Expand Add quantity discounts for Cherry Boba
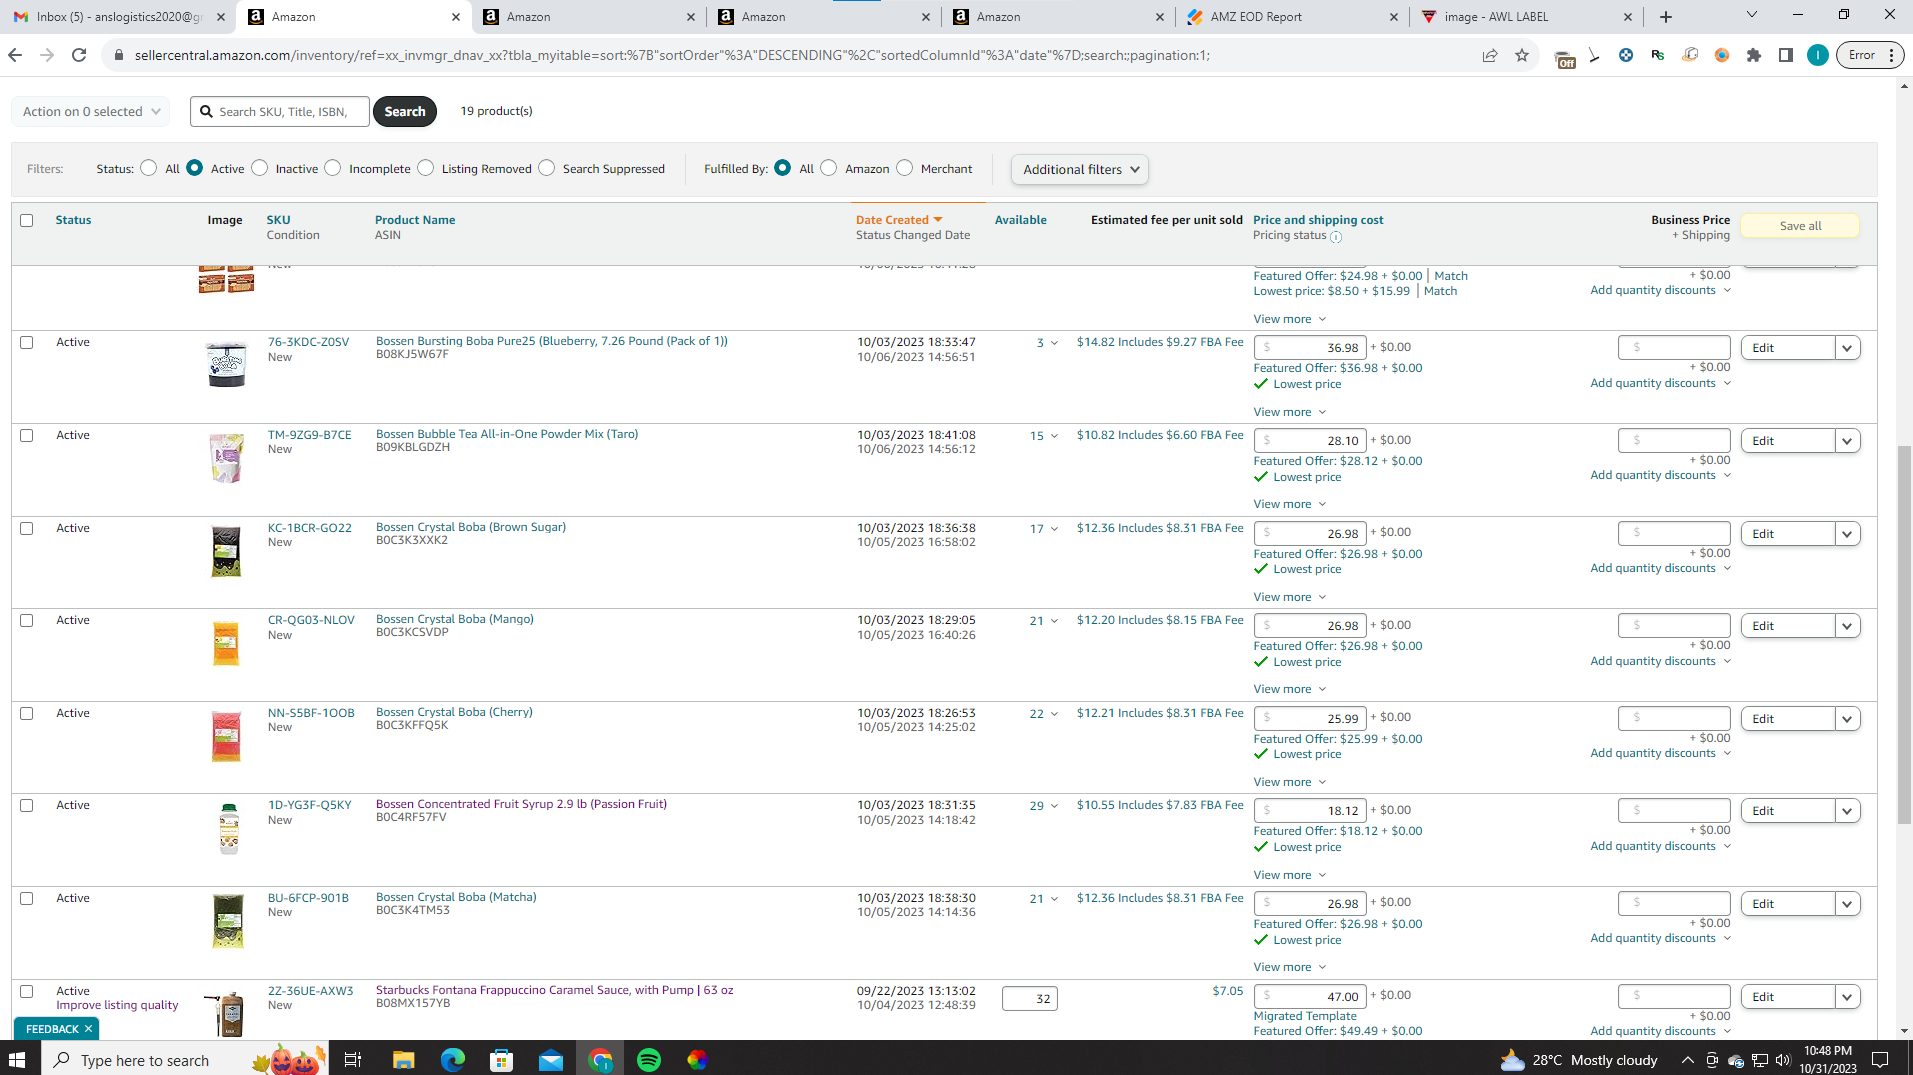Image resolution: width=1913 pixels, height=1075 pixels. coord(1661,753)
